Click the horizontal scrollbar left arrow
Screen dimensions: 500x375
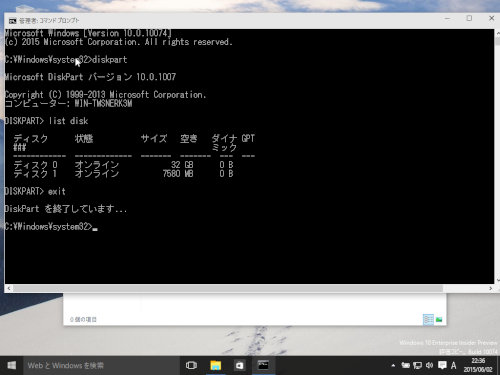click(9, 288)
